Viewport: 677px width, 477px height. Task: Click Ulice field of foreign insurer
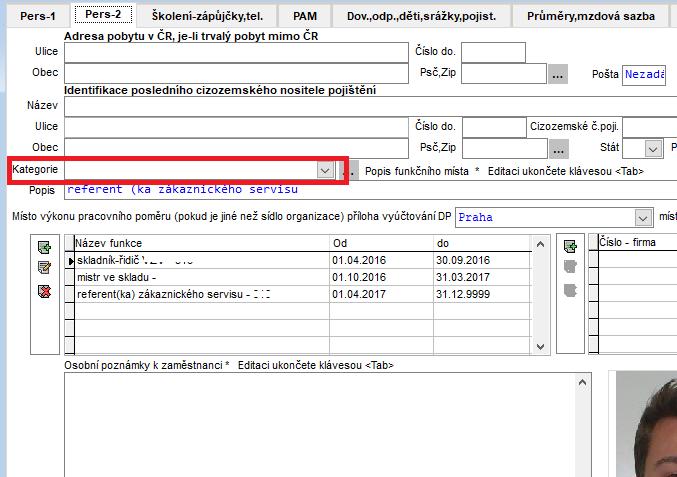tap(236, 127)
